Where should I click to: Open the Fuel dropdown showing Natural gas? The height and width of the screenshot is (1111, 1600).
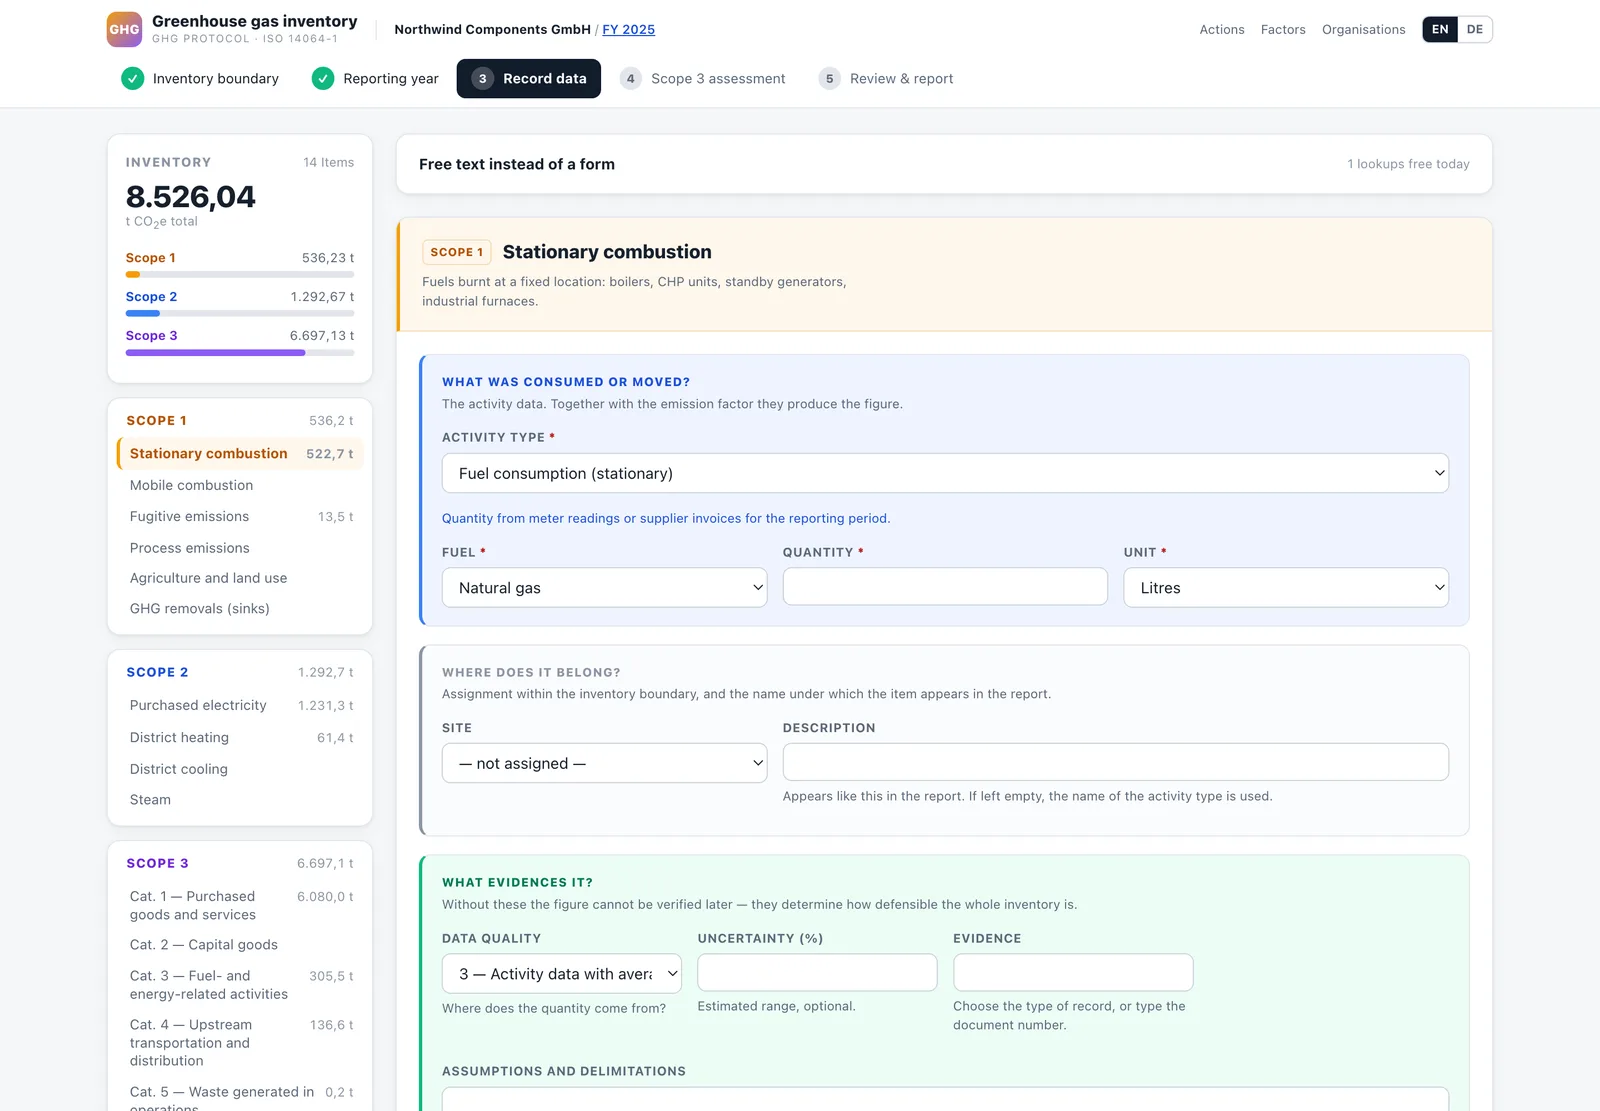(604, 588)
